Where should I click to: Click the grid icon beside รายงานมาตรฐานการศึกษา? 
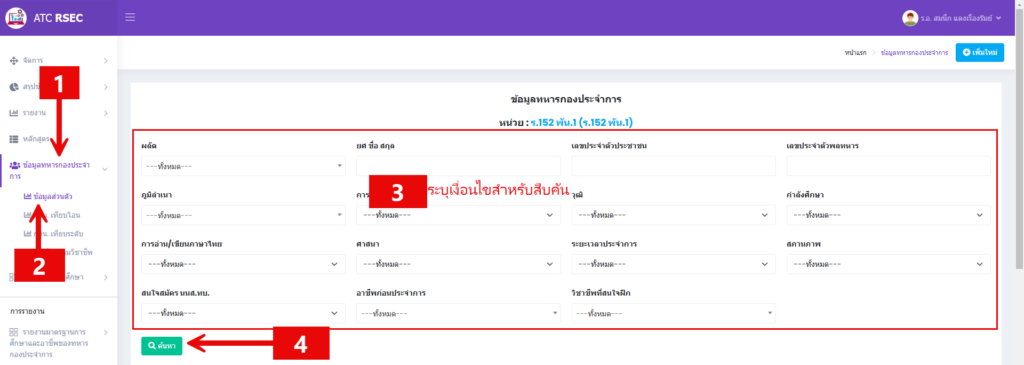coord(14,332)
